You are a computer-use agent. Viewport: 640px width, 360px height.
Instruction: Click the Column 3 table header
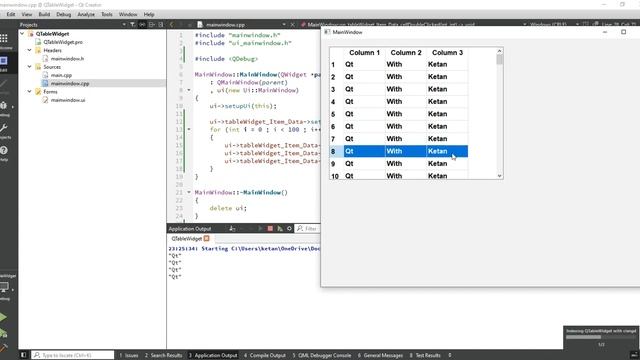click(447, 53)
